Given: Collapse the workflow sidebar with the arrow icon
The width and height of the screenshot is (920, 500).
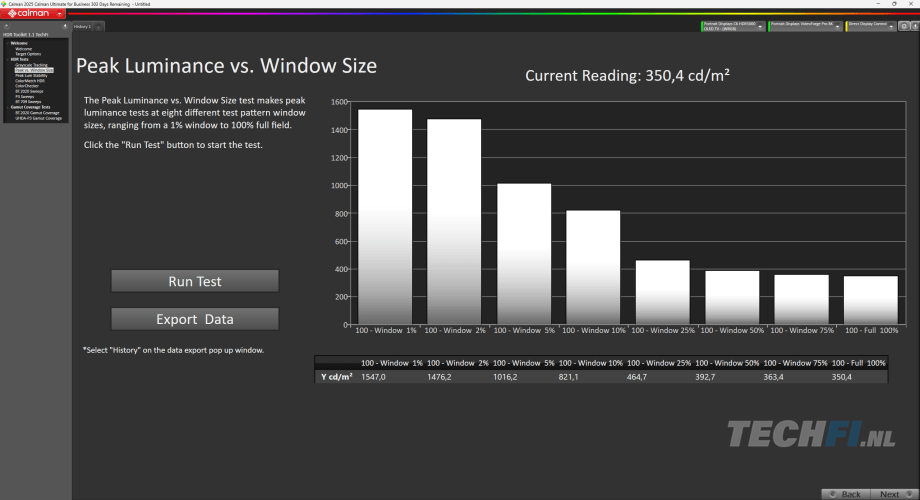Looking at the screenshot, I should click(x=65, y=27).
